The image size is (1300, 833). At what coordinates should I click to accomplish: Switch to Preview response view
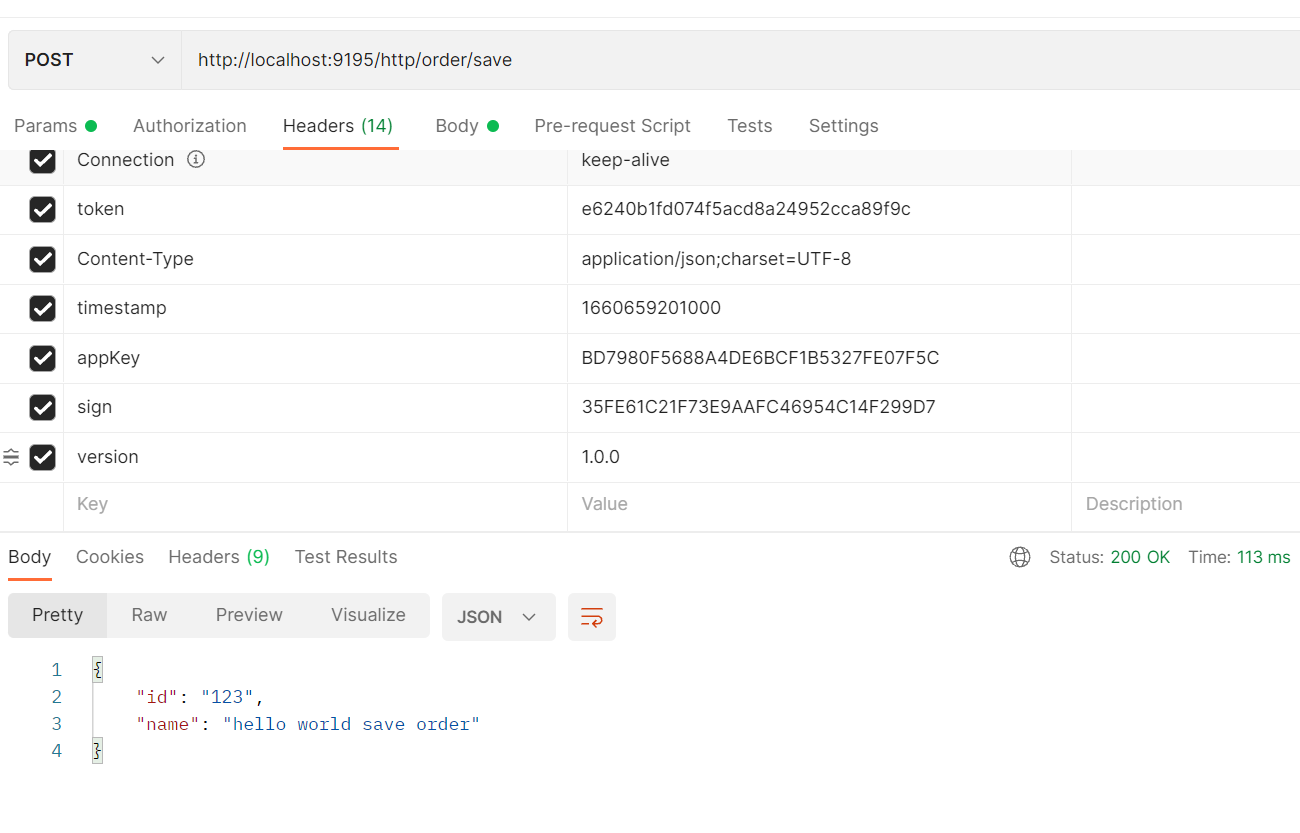pyautogui.click(x=249, y=615)
